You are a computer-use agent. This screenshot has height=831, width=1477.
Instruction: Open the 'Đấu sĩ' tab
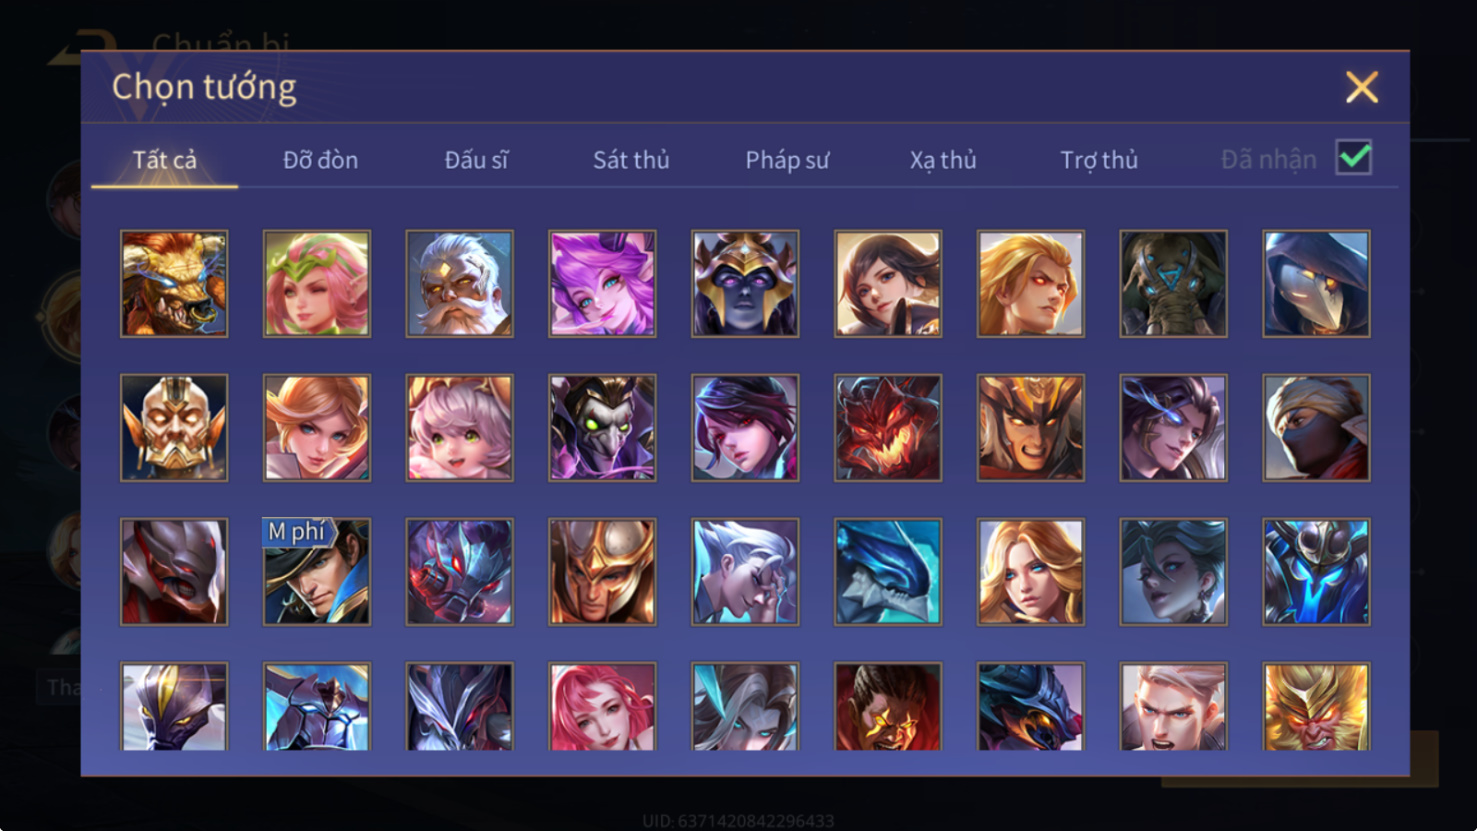click(476, 160)
